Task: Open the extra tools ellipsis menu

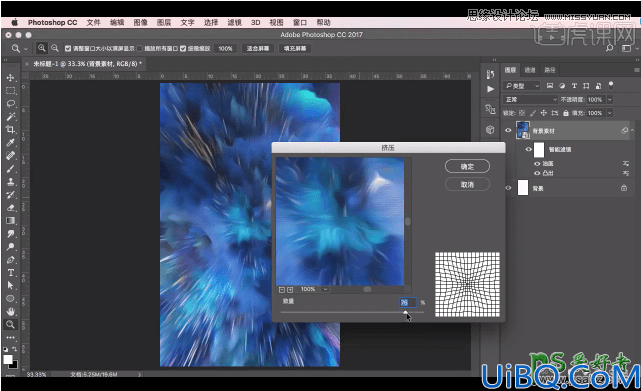Action: [11, 337]
